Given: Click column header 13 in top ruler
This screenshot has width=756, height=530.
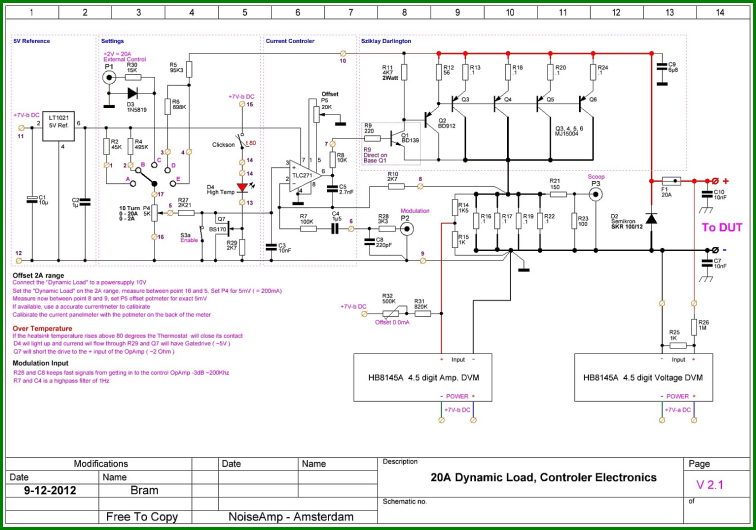Looking at the screenshot, I should click(x=669, y=12).
